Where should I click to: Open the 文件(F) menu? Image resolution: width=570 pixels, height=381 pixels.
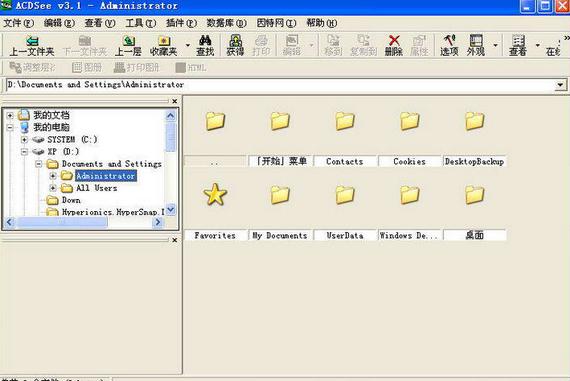coord(18,23)
